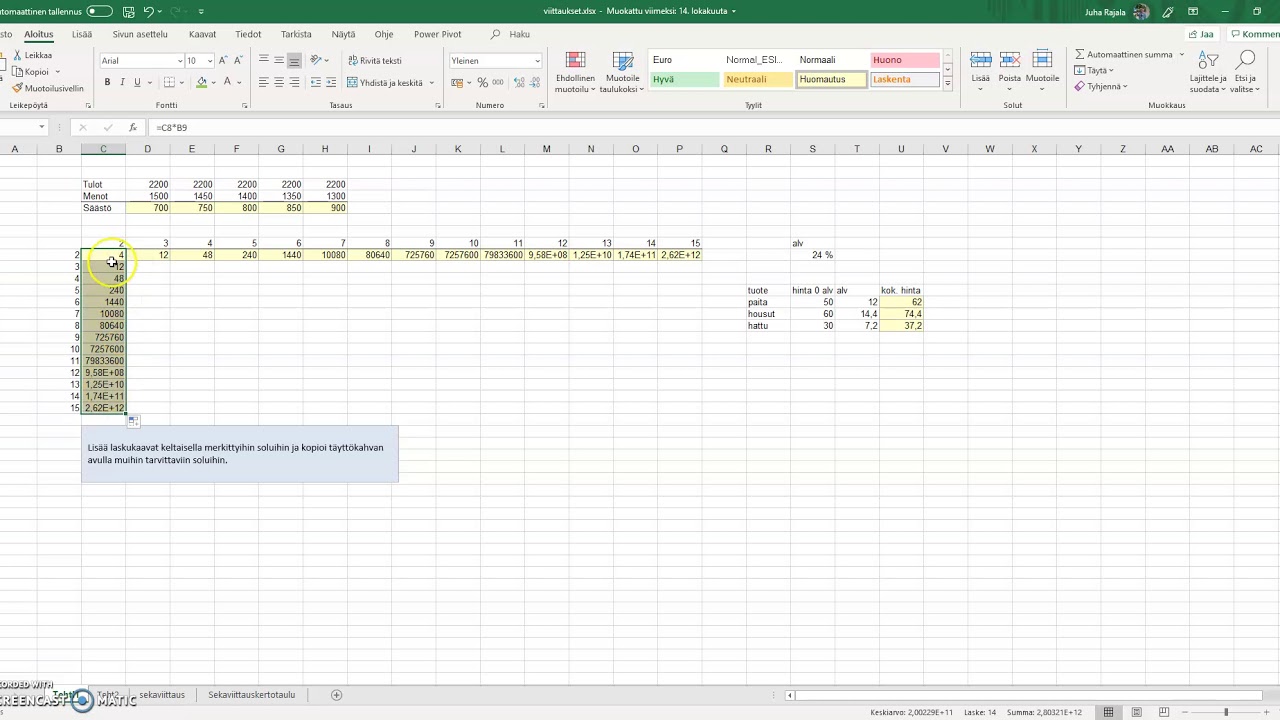Open the Sivun asettelu tab

coord(140,34)
